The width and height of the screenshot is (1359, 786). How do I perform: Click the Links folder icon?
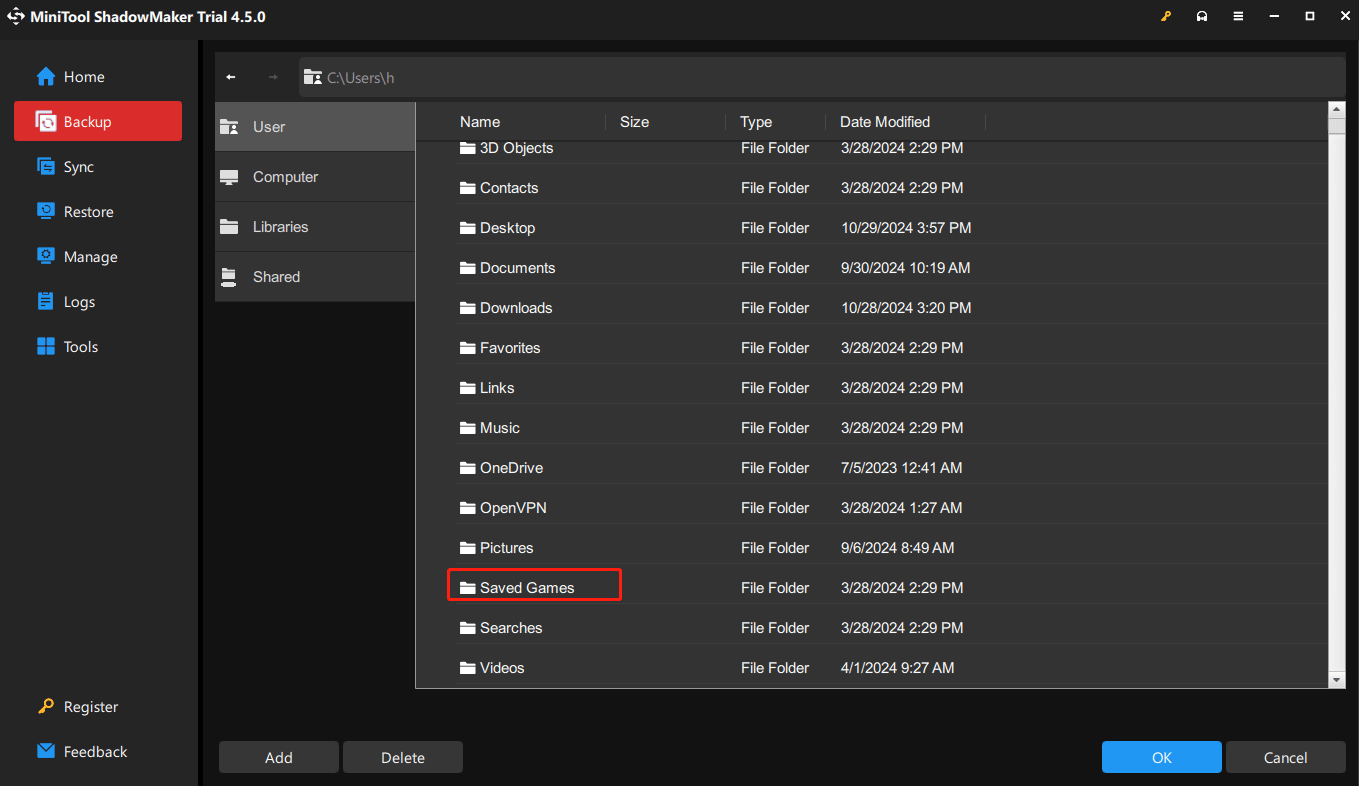[x=467, y=388]
